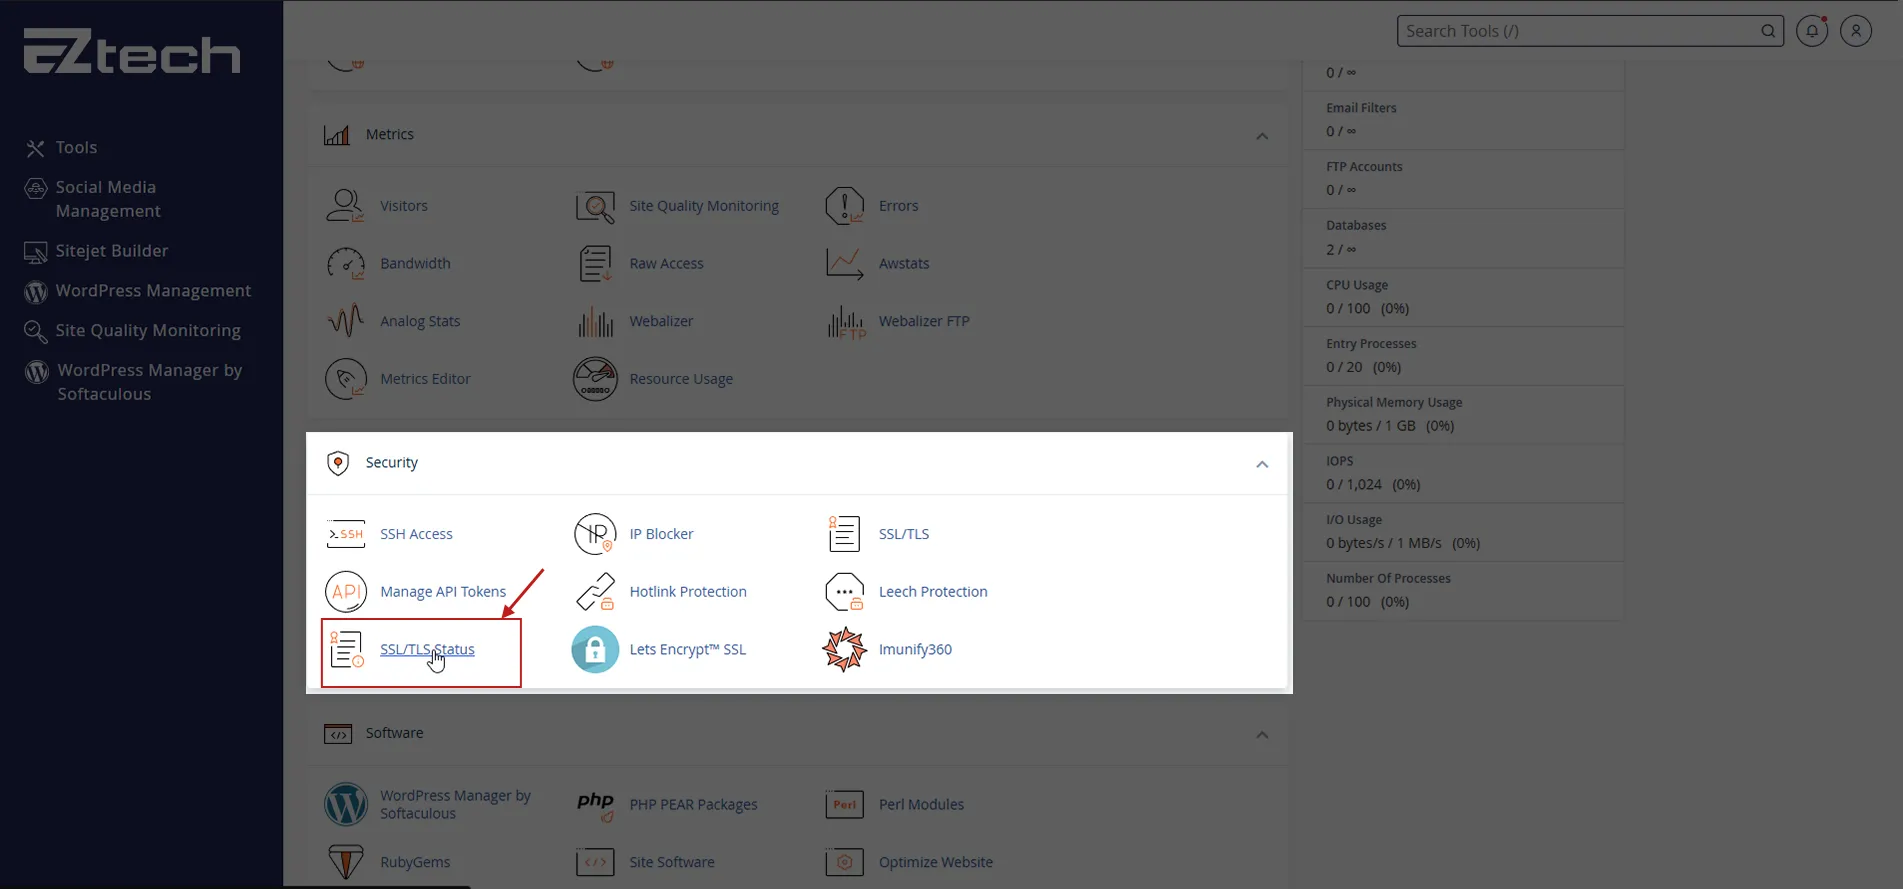
Task: Click the Email Filters statistic
Action: [1464, 120]
